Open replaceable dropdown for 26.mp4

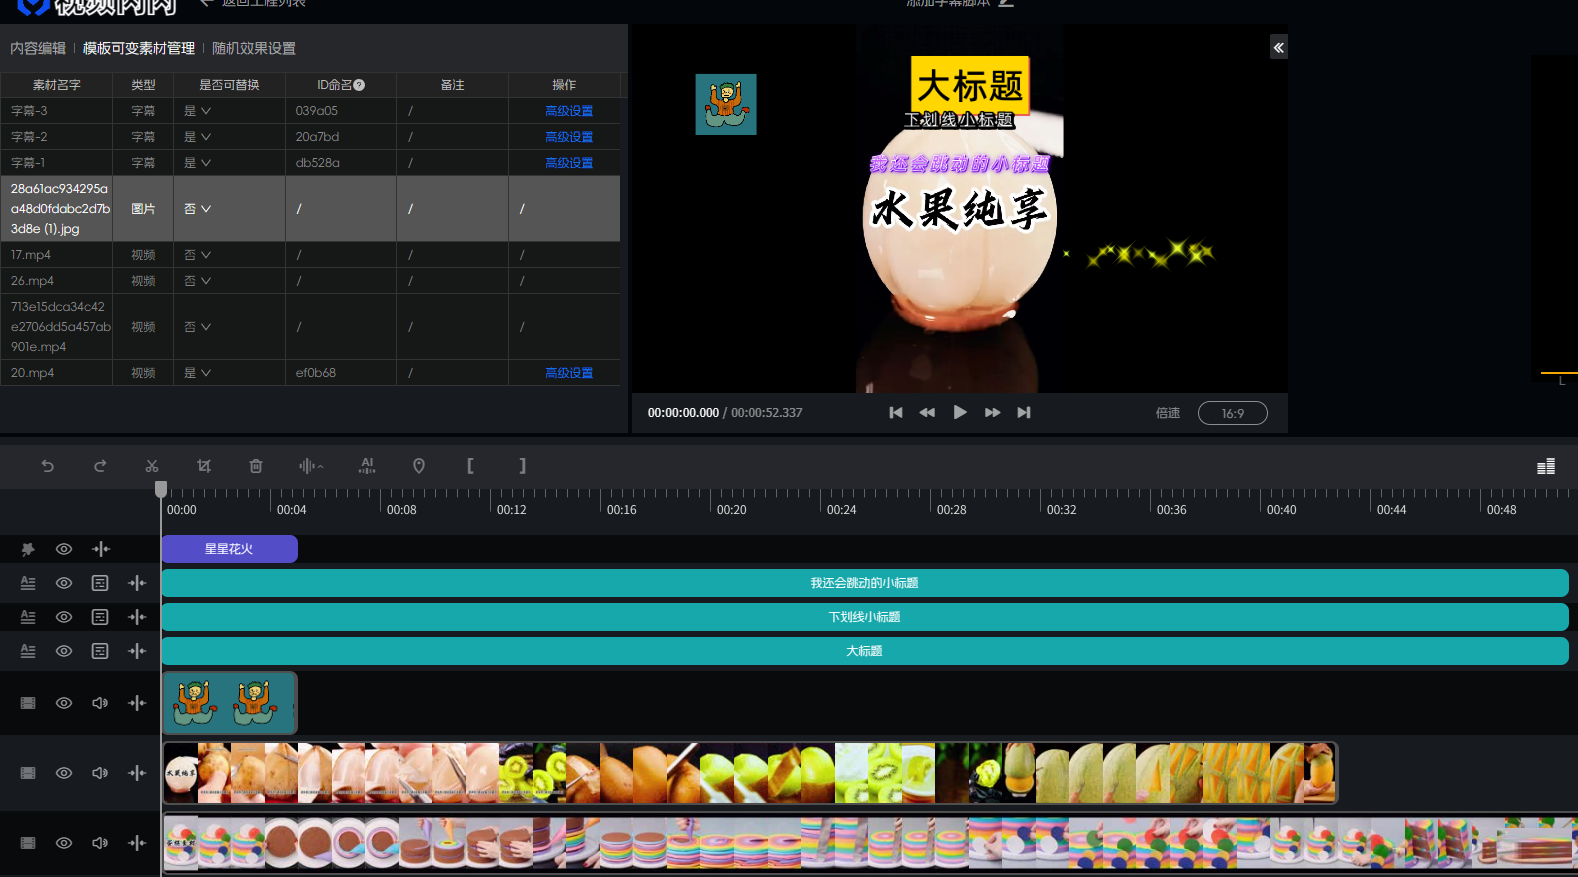point(198,281)
